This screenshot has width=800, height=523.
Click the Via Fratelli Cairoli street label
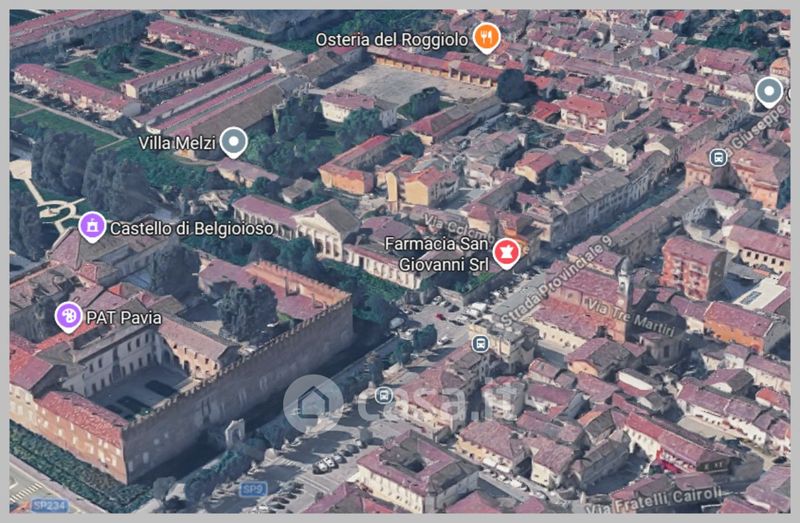pos(666,490)
